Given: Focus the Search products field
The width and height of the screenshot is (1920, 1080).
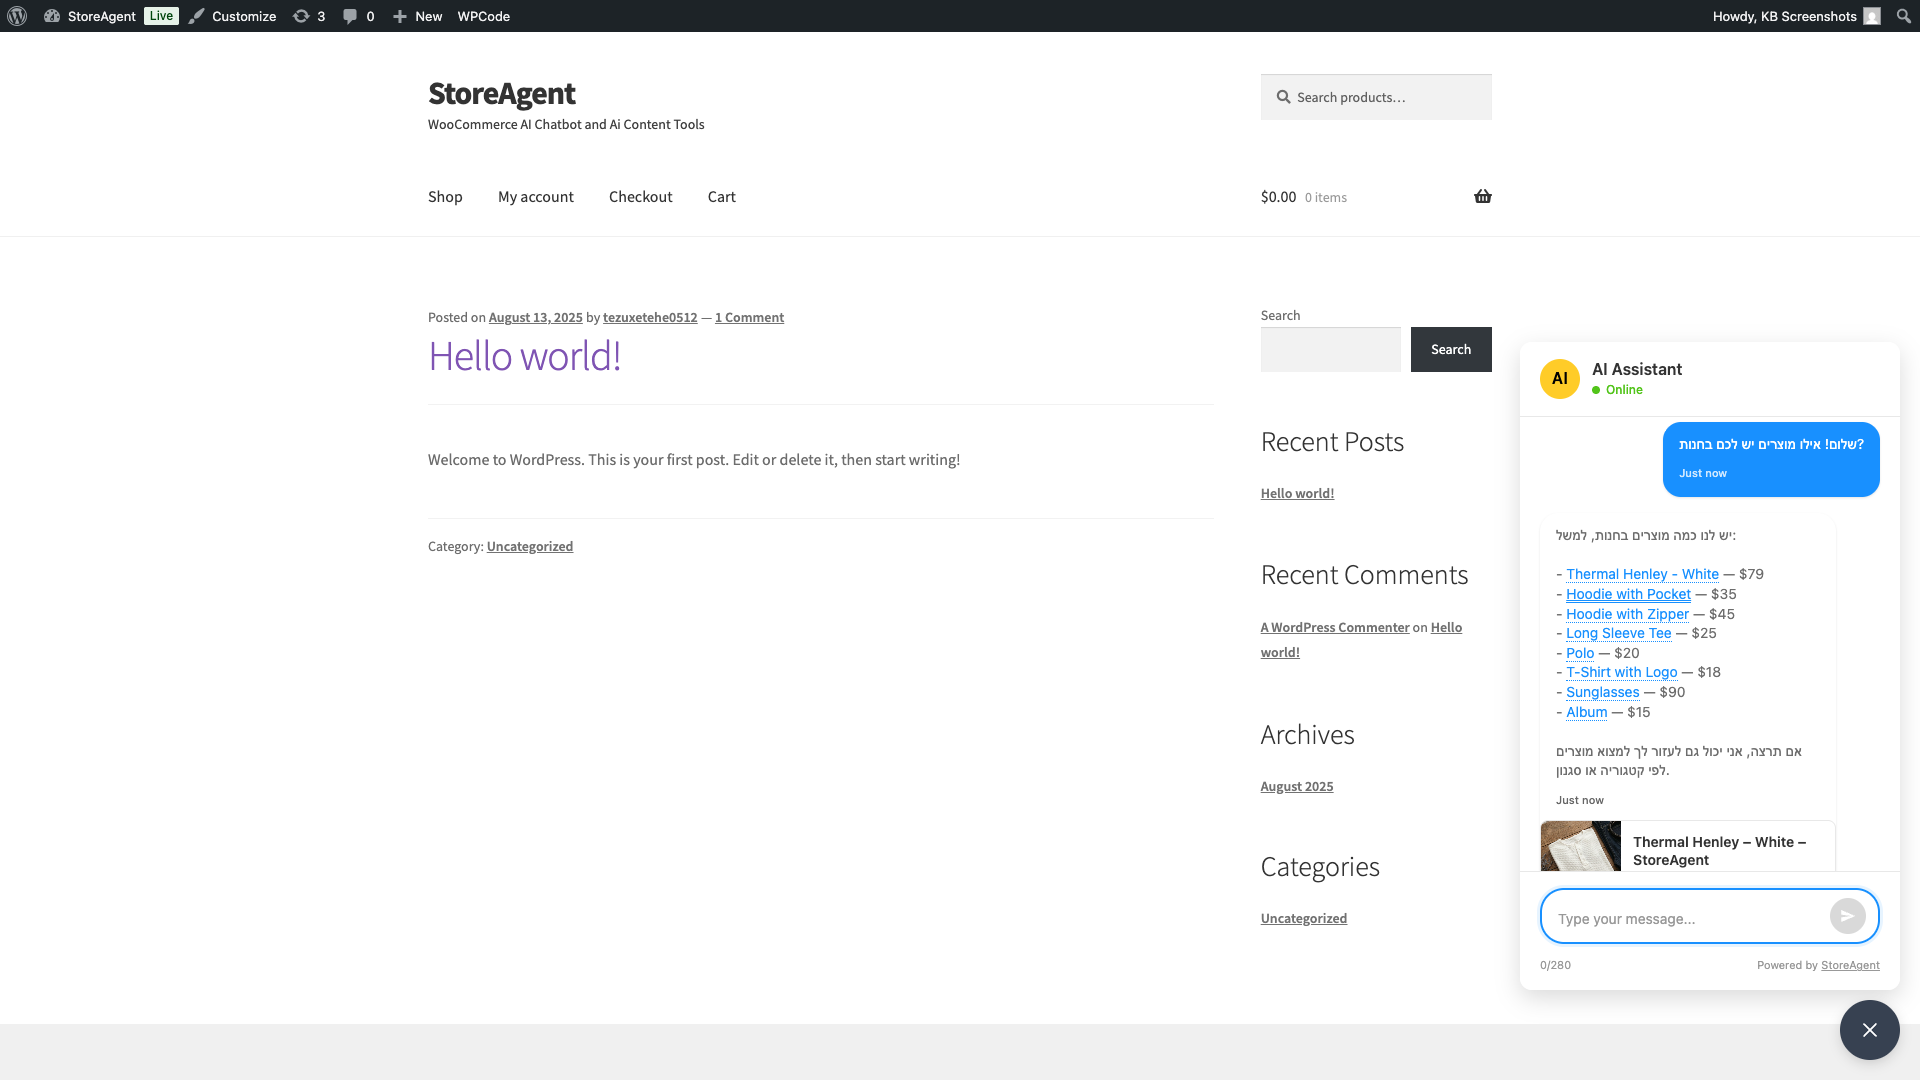Looking at the screenshot, I should coord(1376,97).
